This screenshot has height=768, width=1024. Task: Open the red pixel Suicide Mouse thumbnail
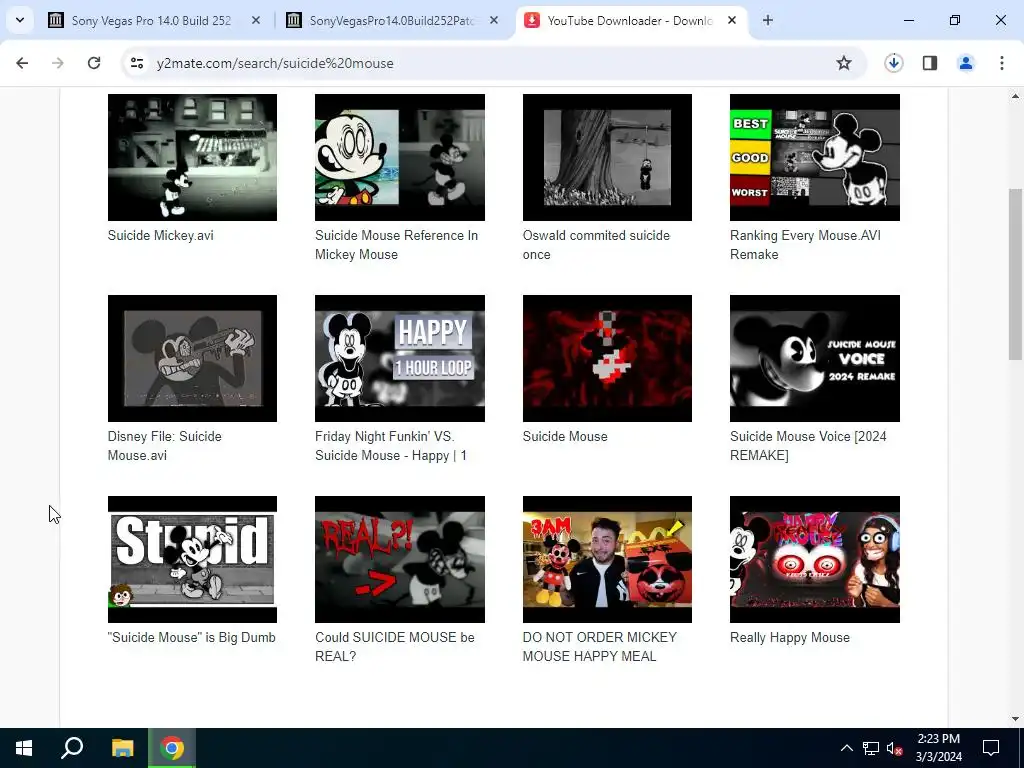[x=607, y=359]
